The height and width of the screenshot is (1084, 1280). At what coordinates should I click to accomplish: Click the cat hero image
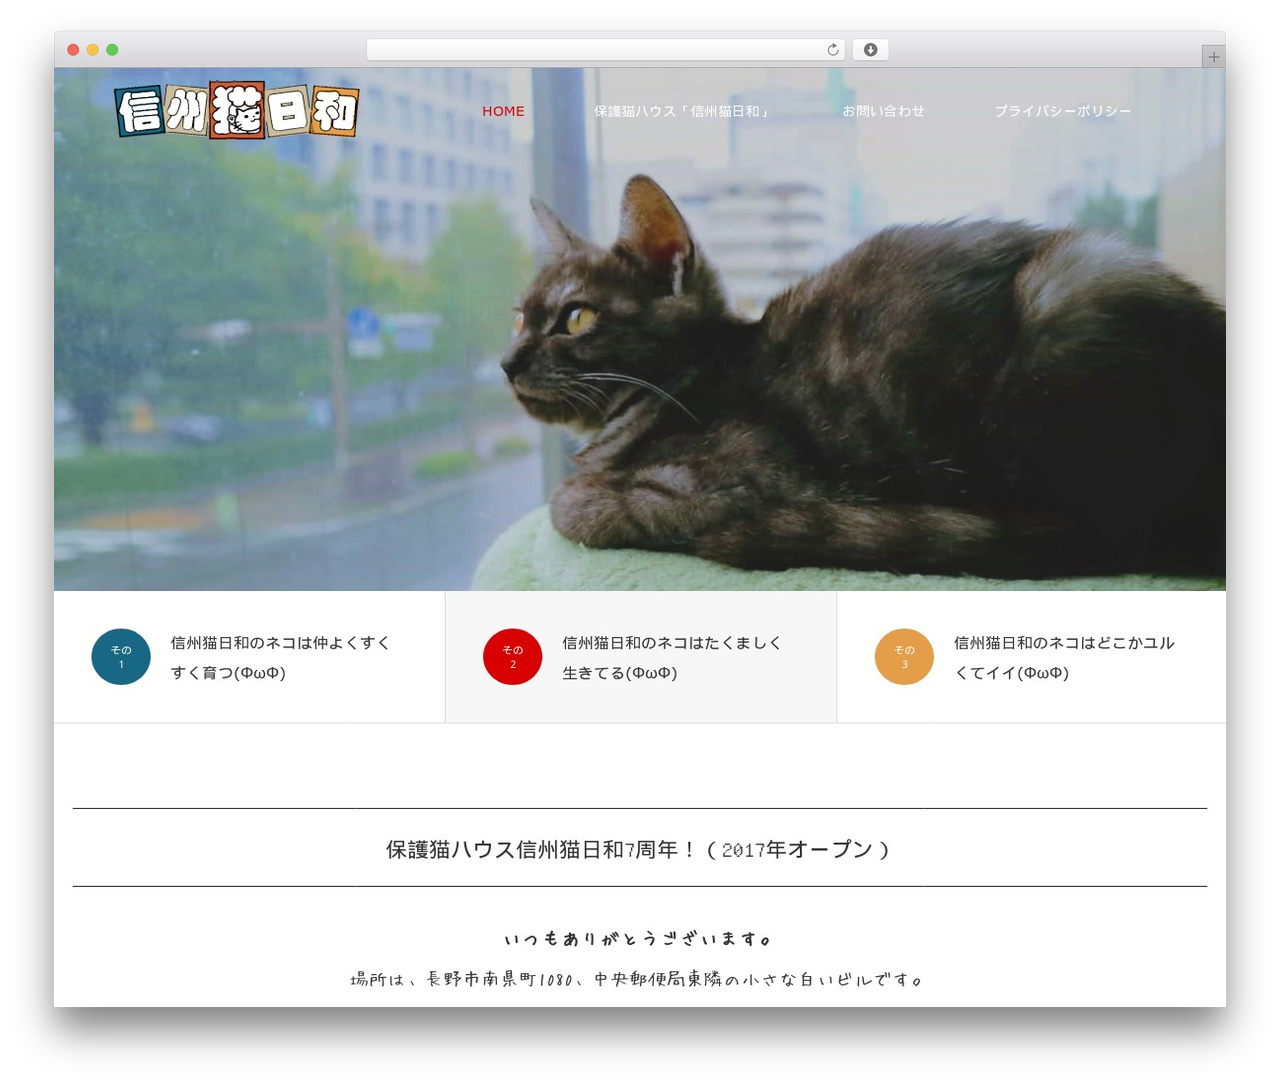640,330
